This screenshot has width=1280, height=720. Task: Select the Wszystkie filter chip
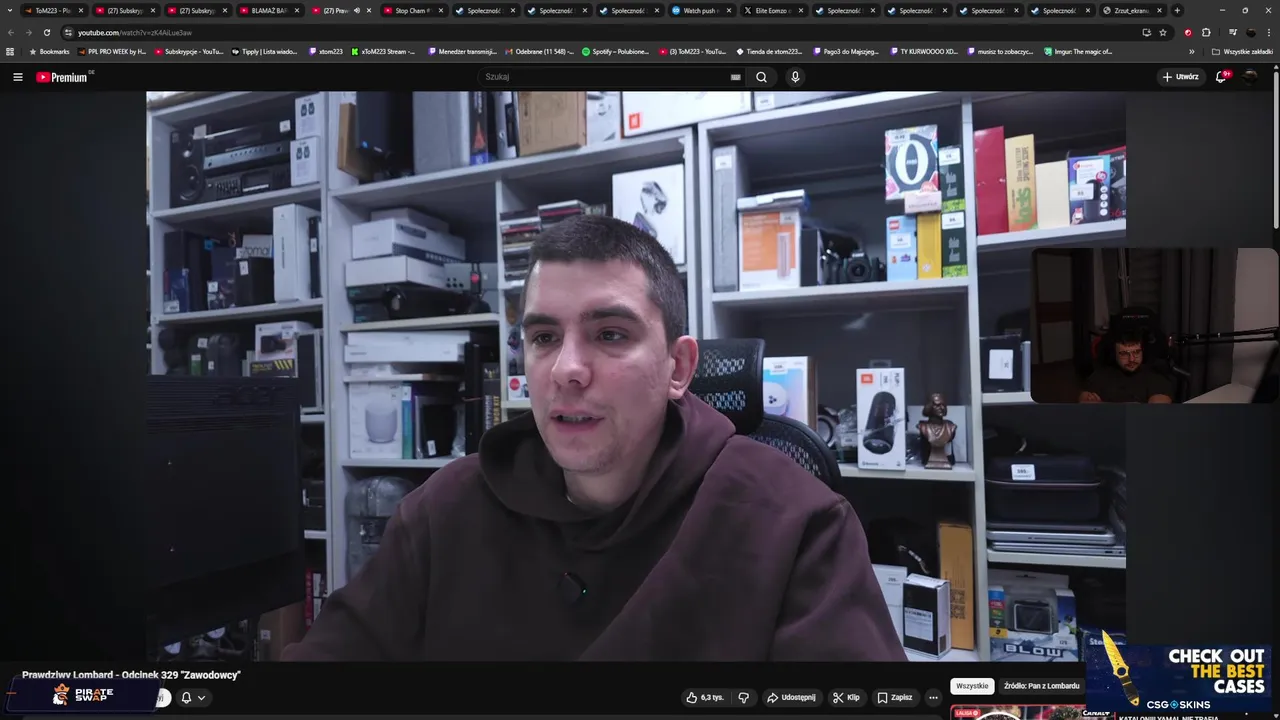(972, 686)
